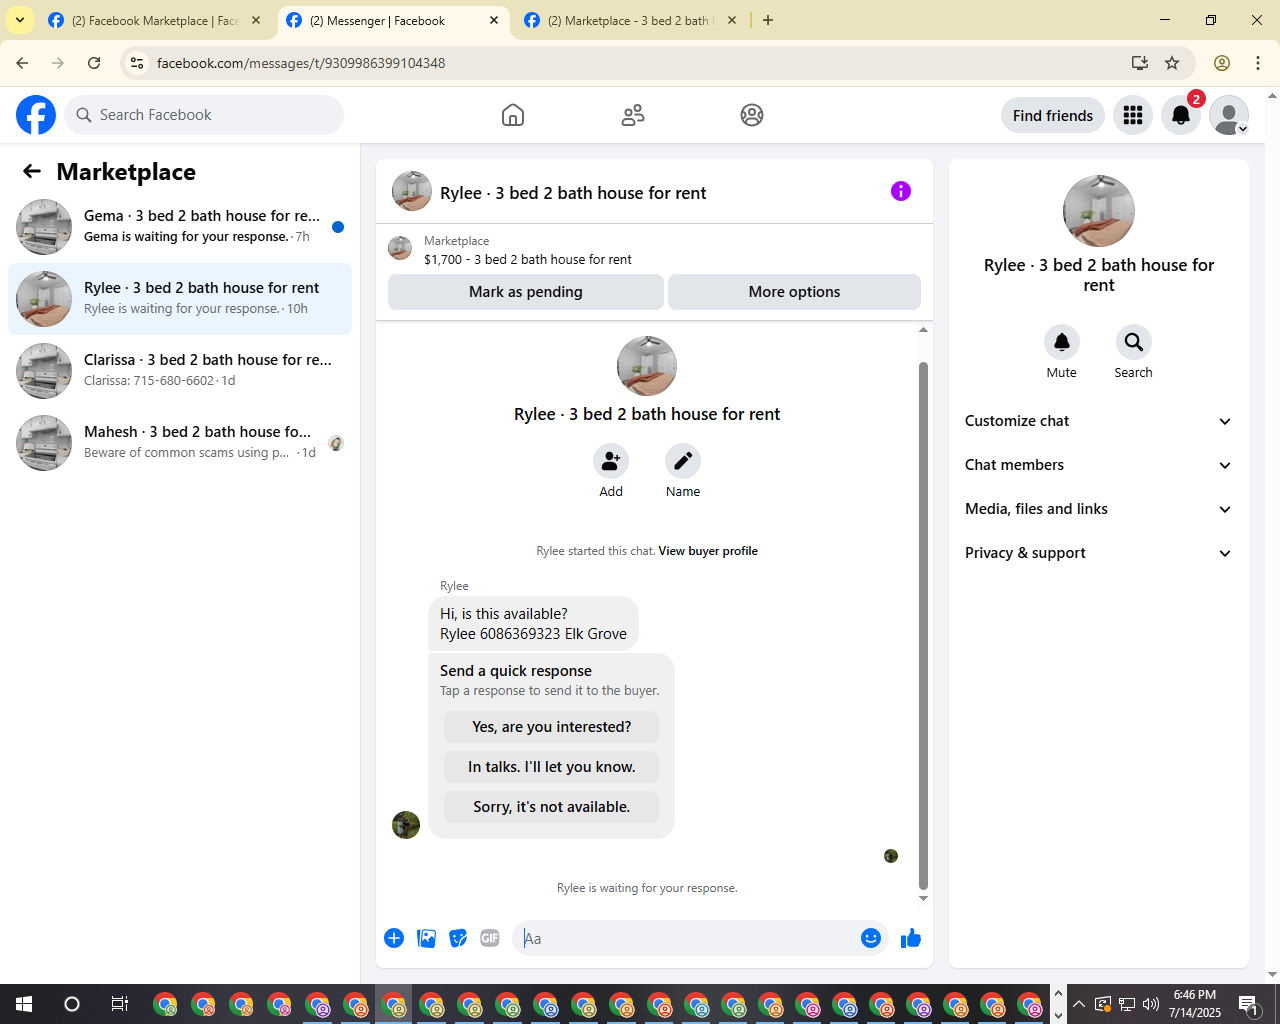
Task: Click the chat scrollbar down arrow
Action: [x=923, y=898]
